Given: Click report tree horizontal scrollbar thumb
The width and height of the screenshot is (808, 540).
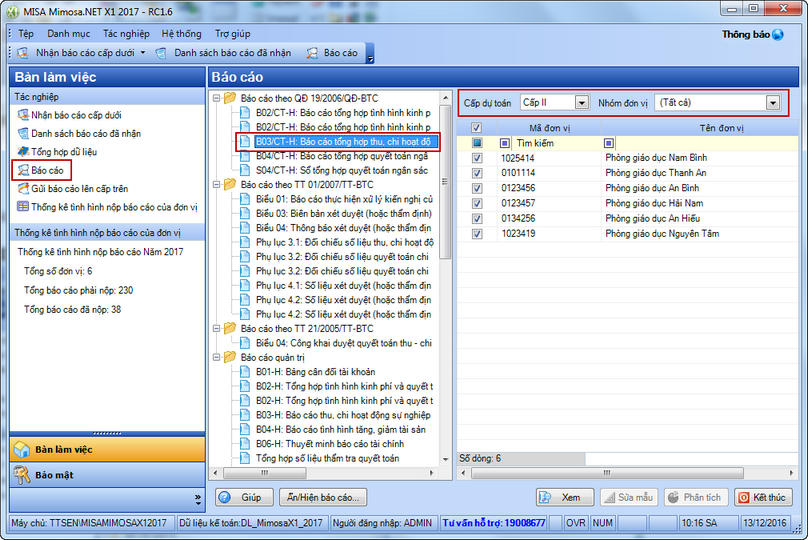Looking at the screenshot, I should coord(265,472).
